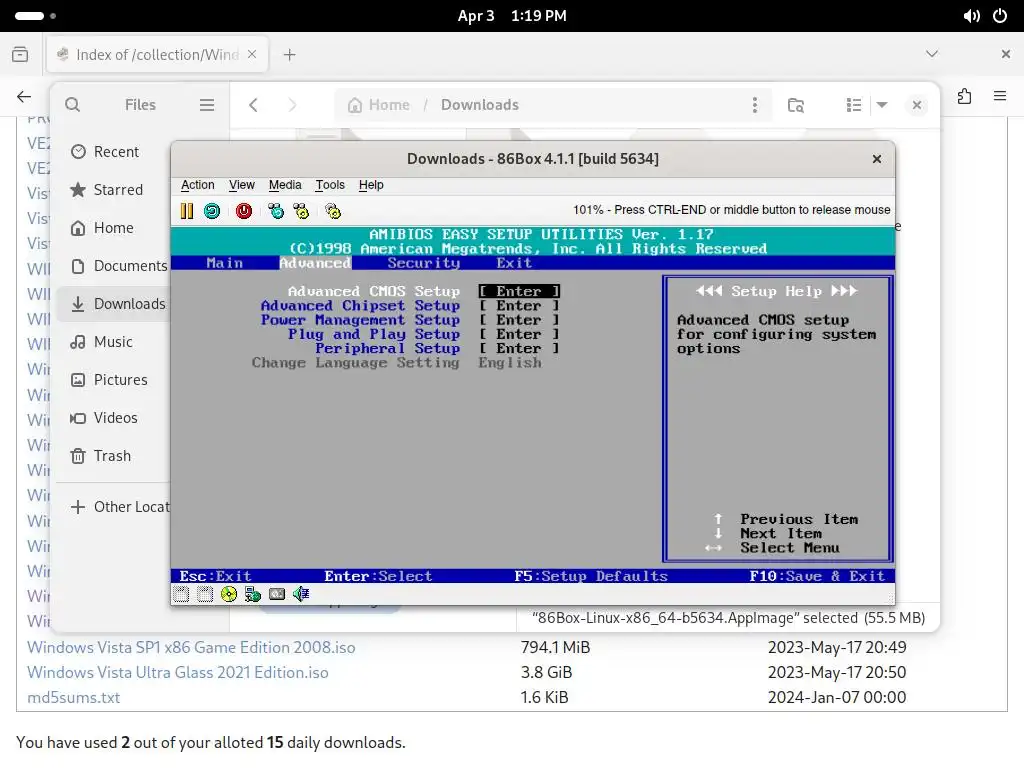Screen dimensions: 1024x768
Task: Open view options dropdown arrow in Files
Action: pos(882,104)
